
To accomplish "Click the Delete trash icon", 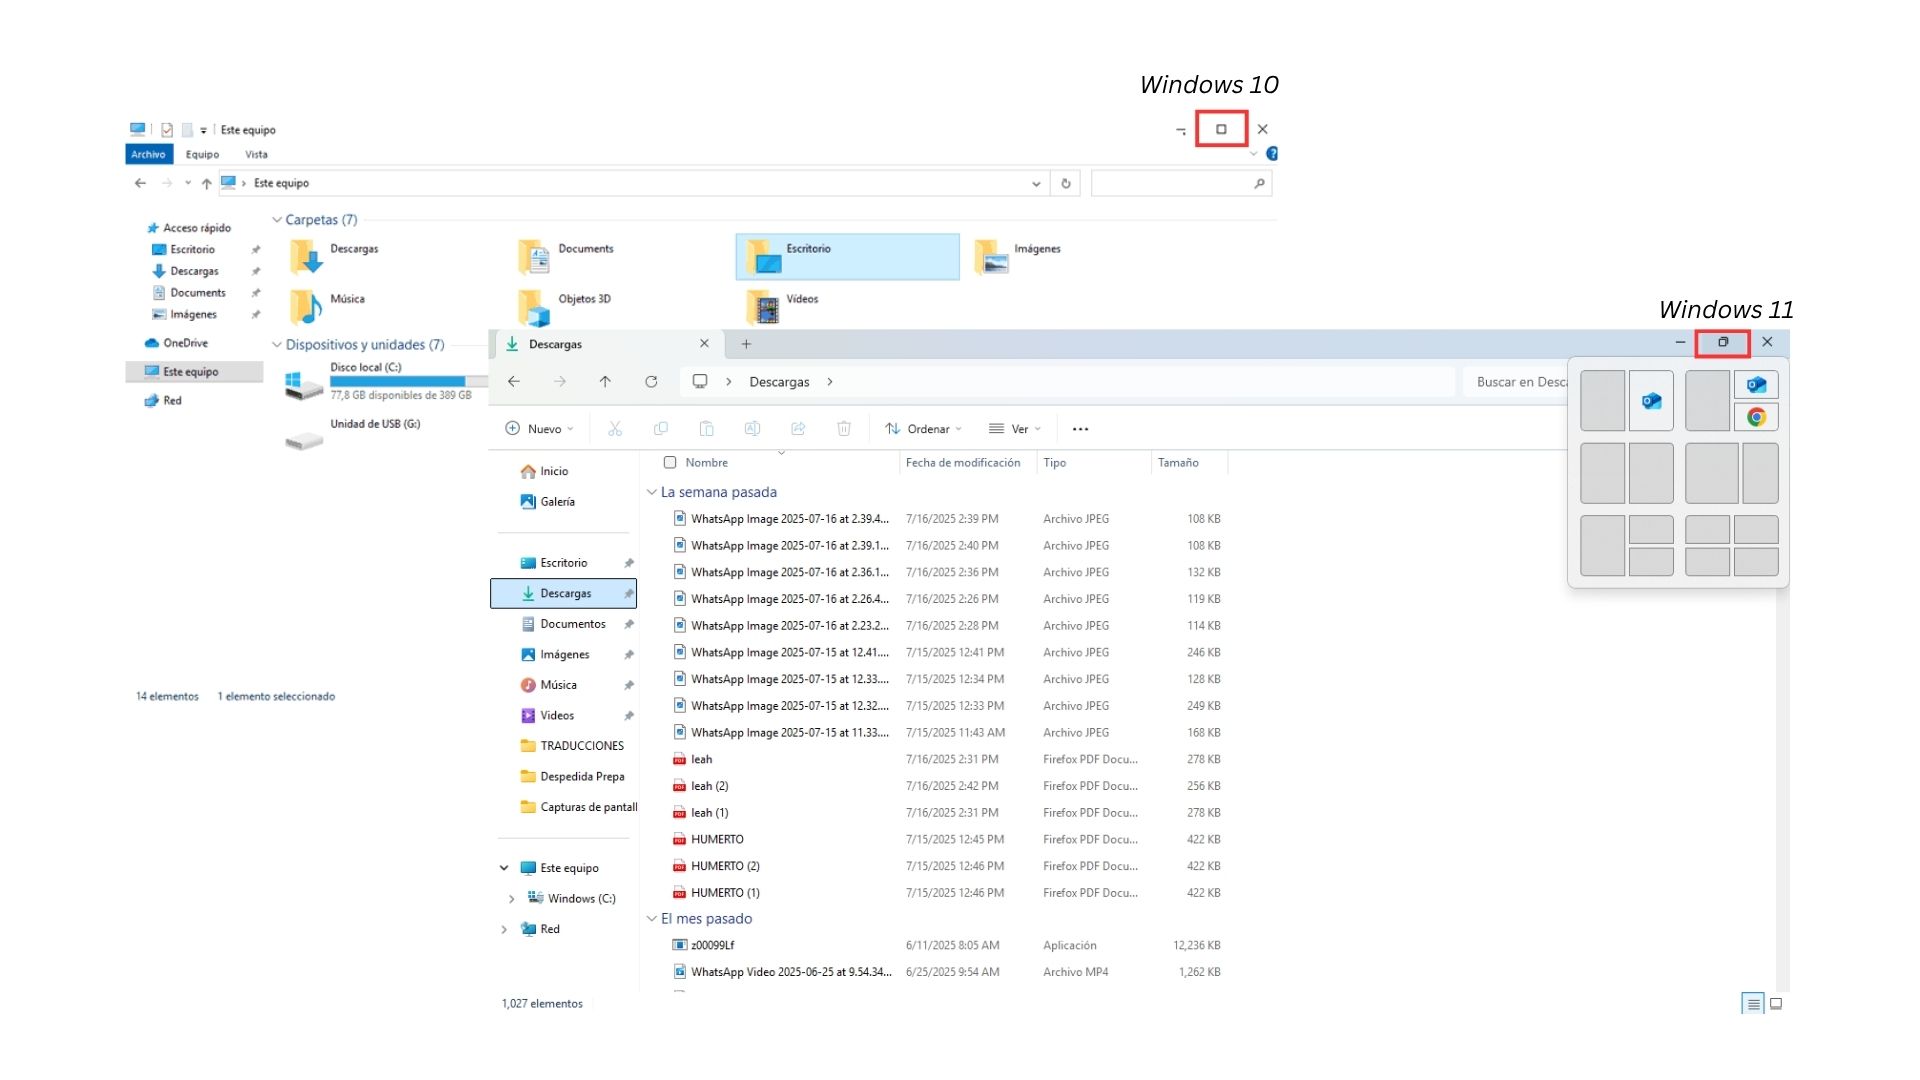I will coord(844,429).
